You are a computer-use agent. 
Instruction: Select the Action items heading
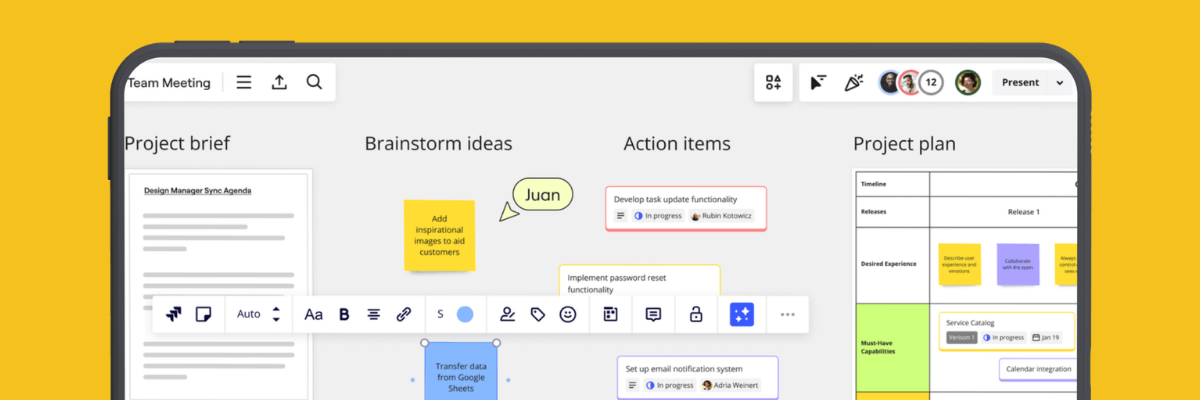click(677, 144)
